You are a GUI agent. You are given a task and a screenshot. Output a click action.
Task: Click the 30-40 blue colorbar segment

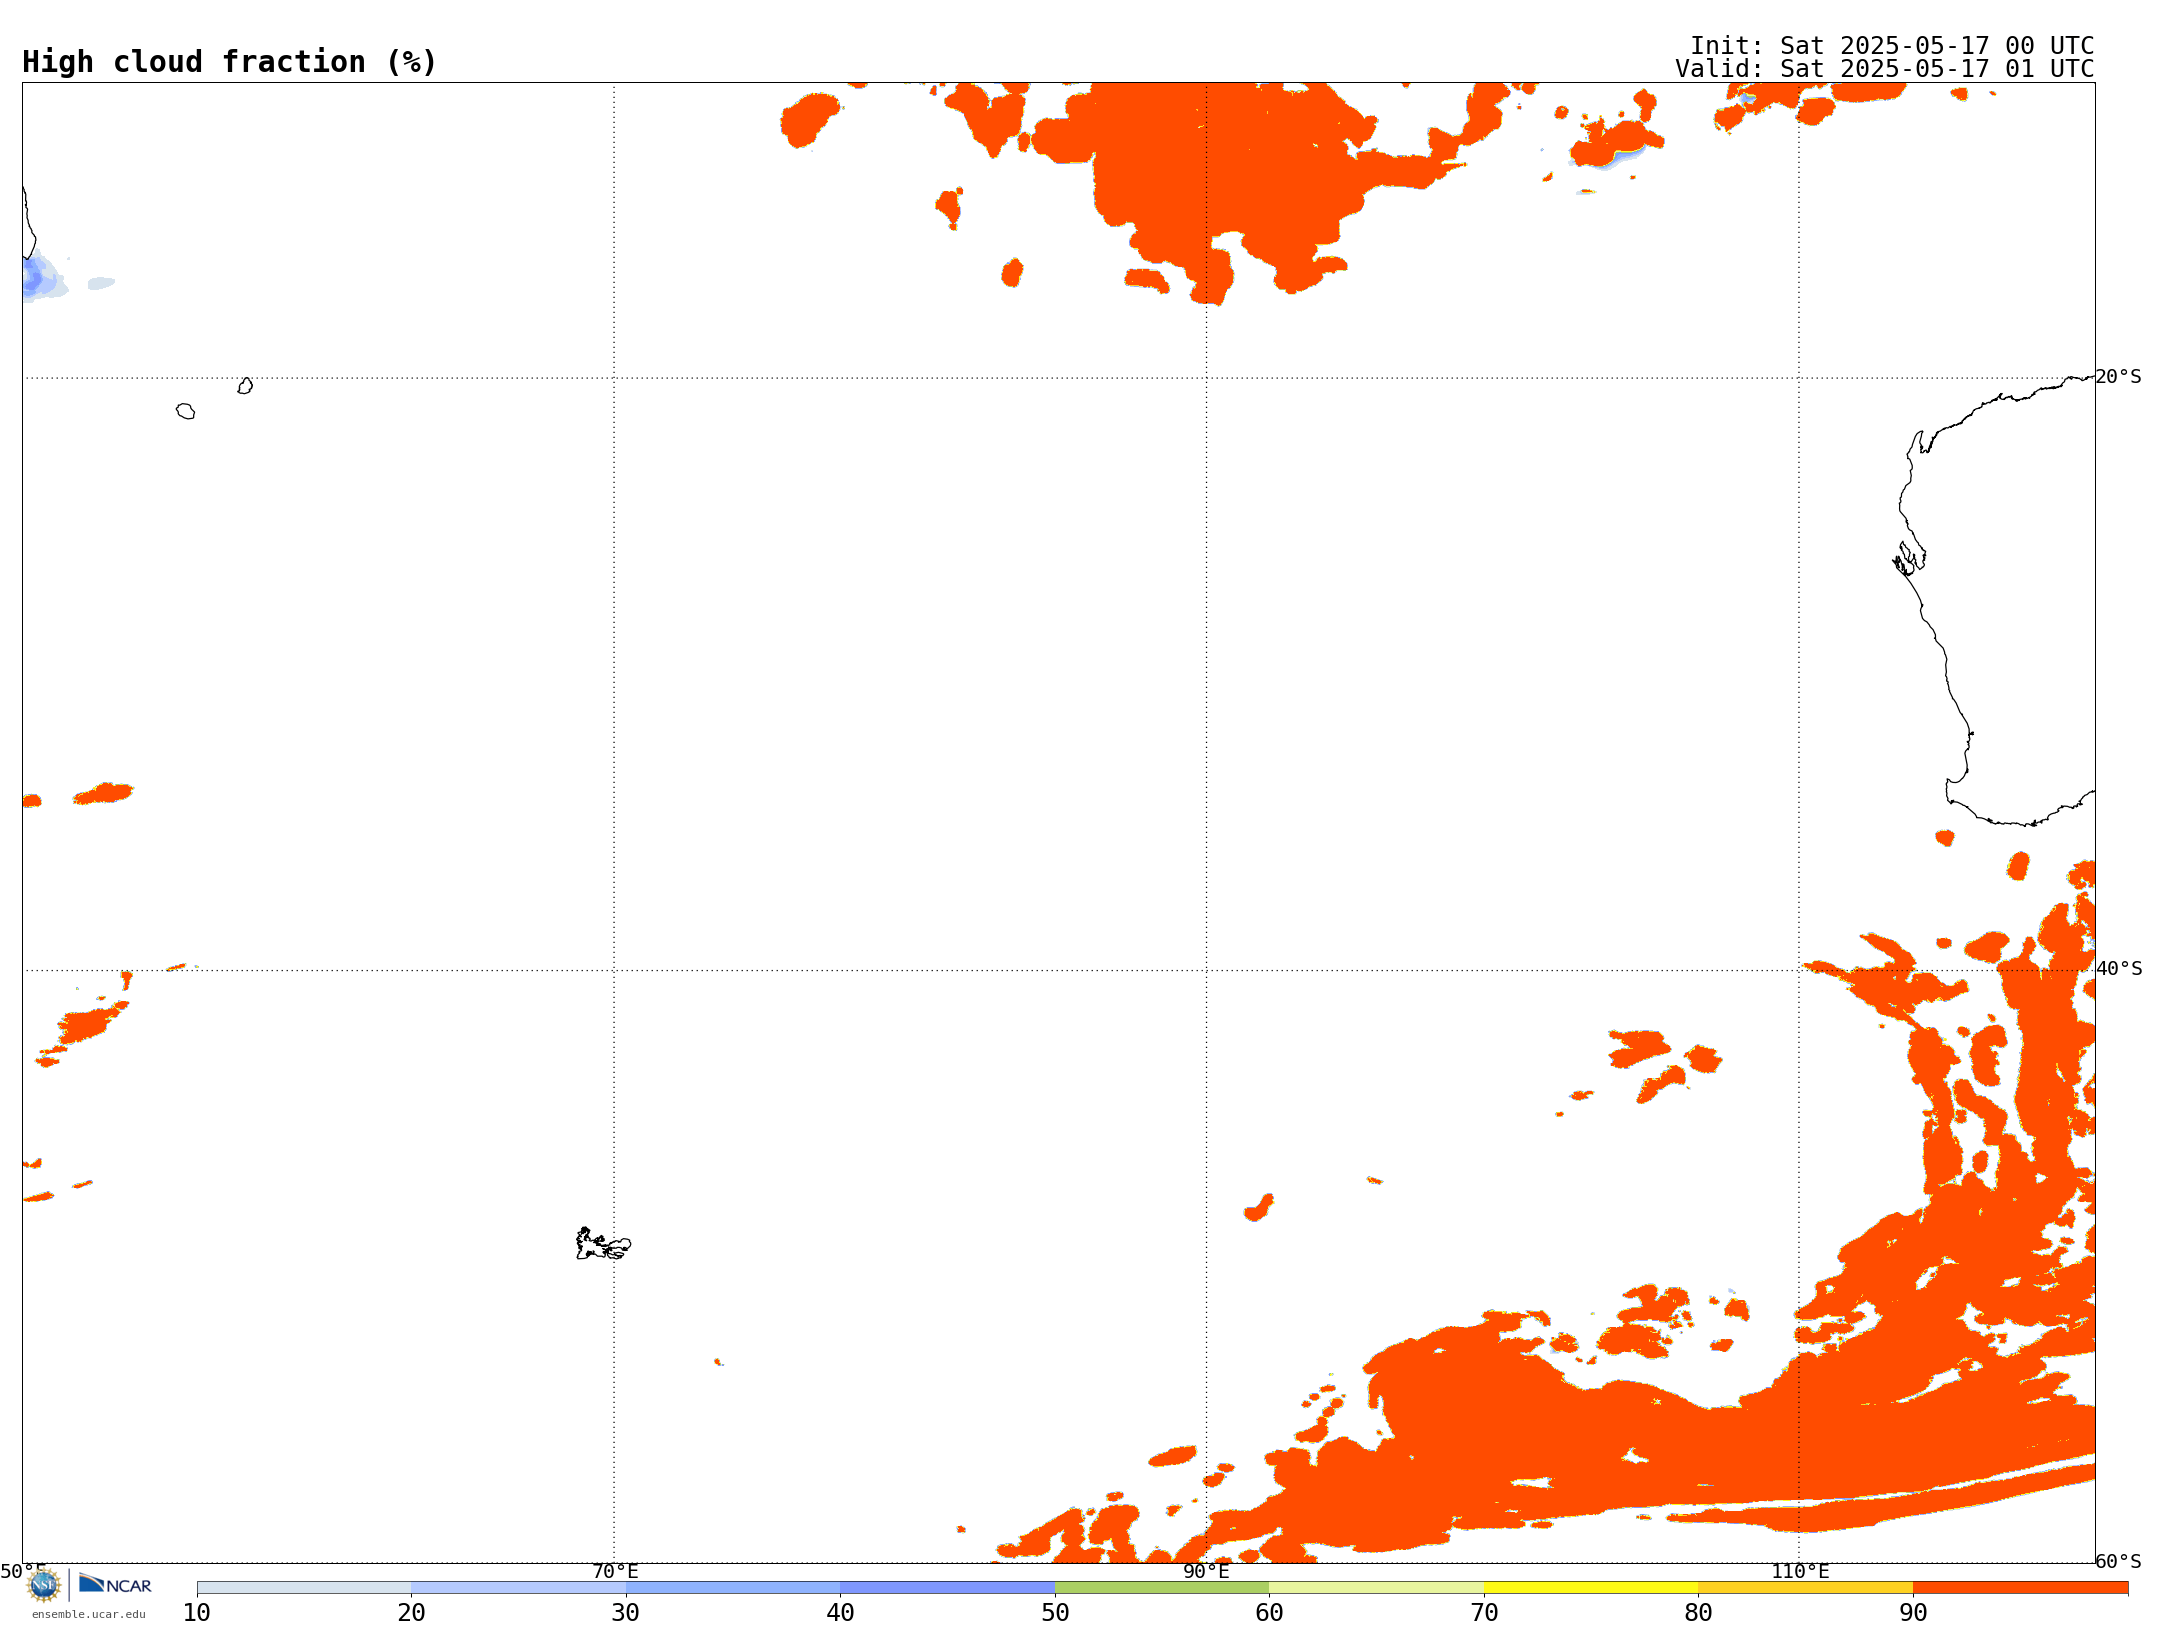pos(733,1588)
